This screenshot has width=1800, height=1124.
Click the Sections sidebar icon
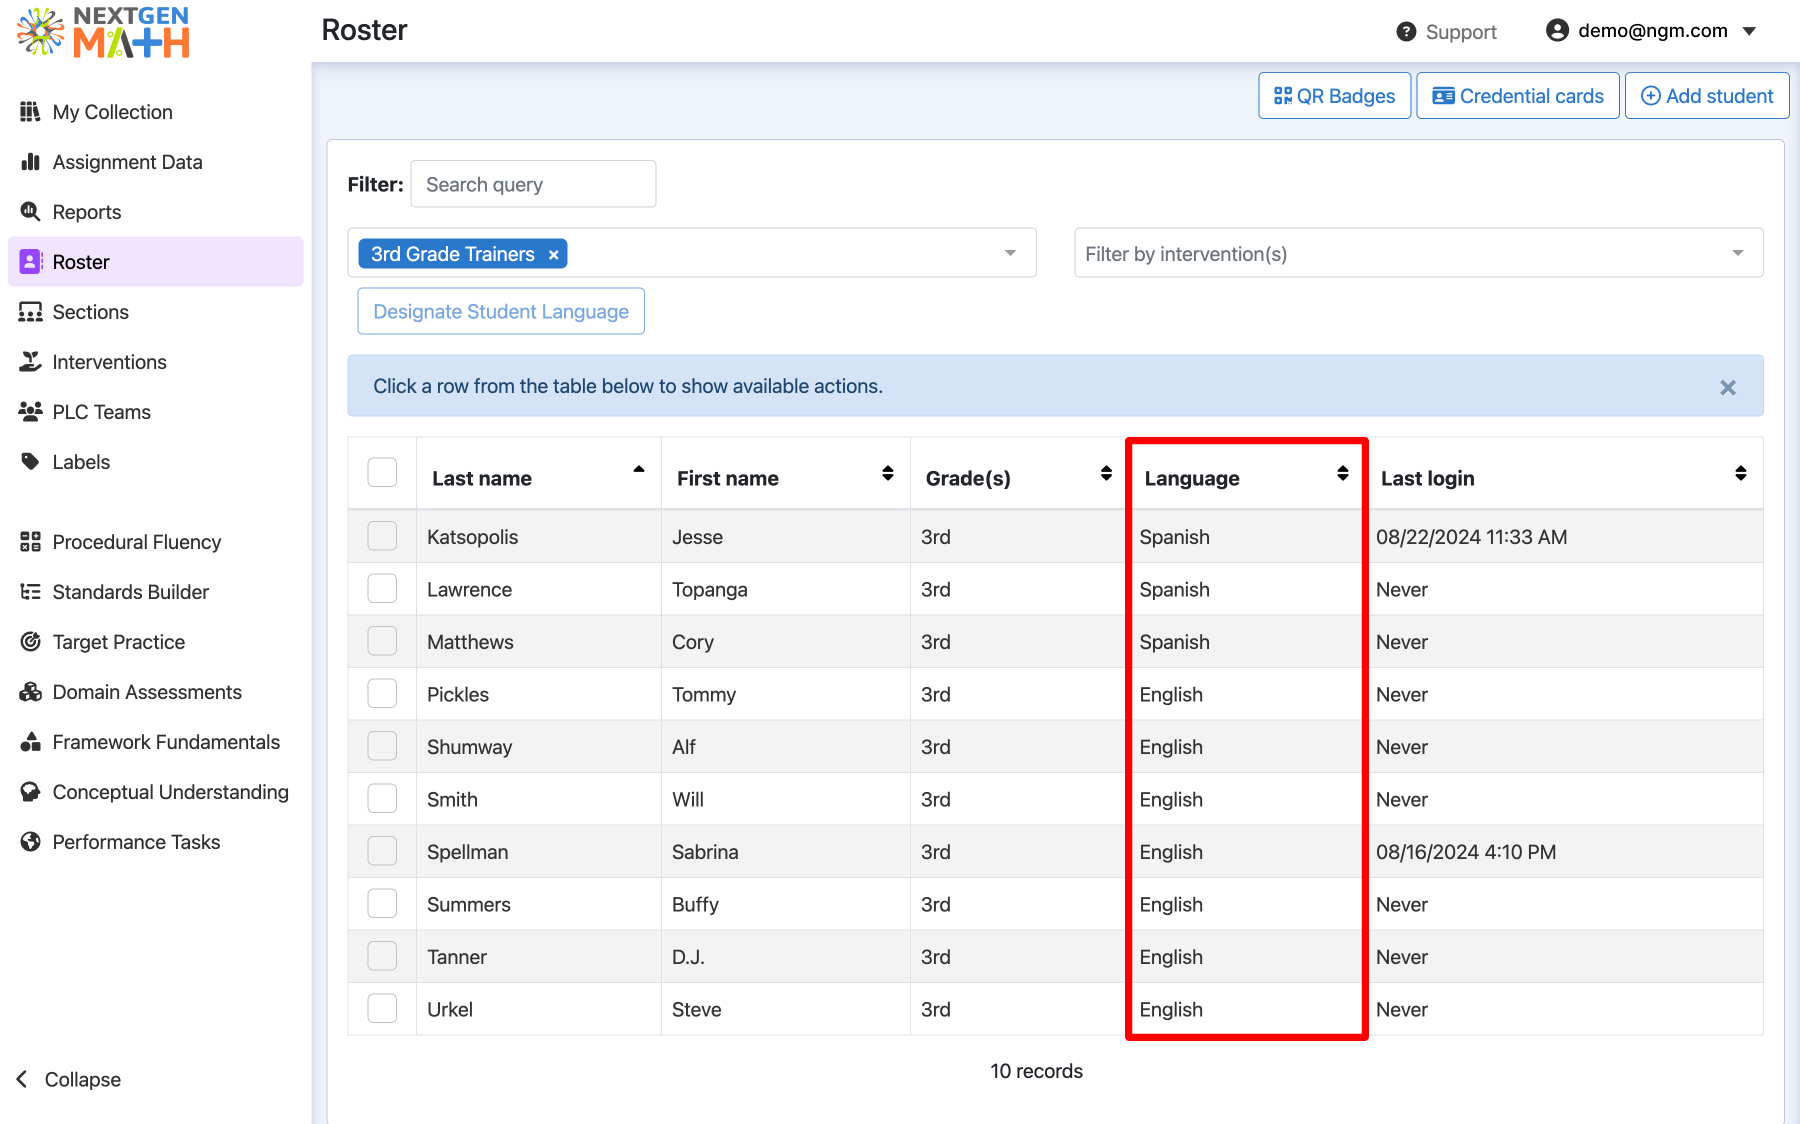[31, 312]
